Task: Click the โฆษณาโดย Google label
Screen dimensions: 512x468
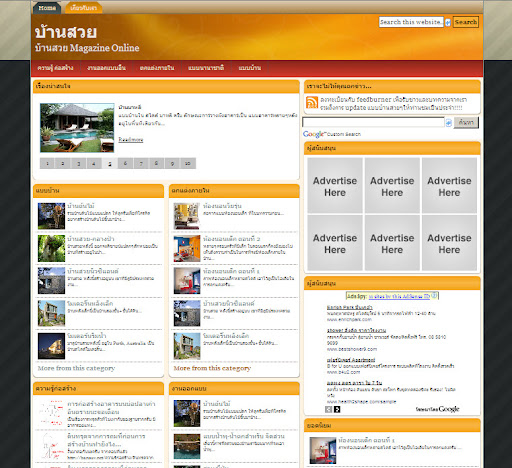Action: [438, 409]
